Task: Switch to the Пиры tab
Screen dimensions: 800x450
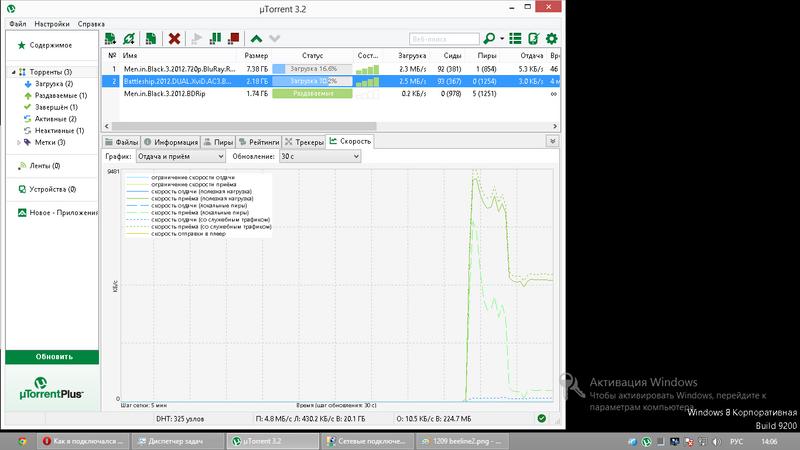Action: pos(218,142)
